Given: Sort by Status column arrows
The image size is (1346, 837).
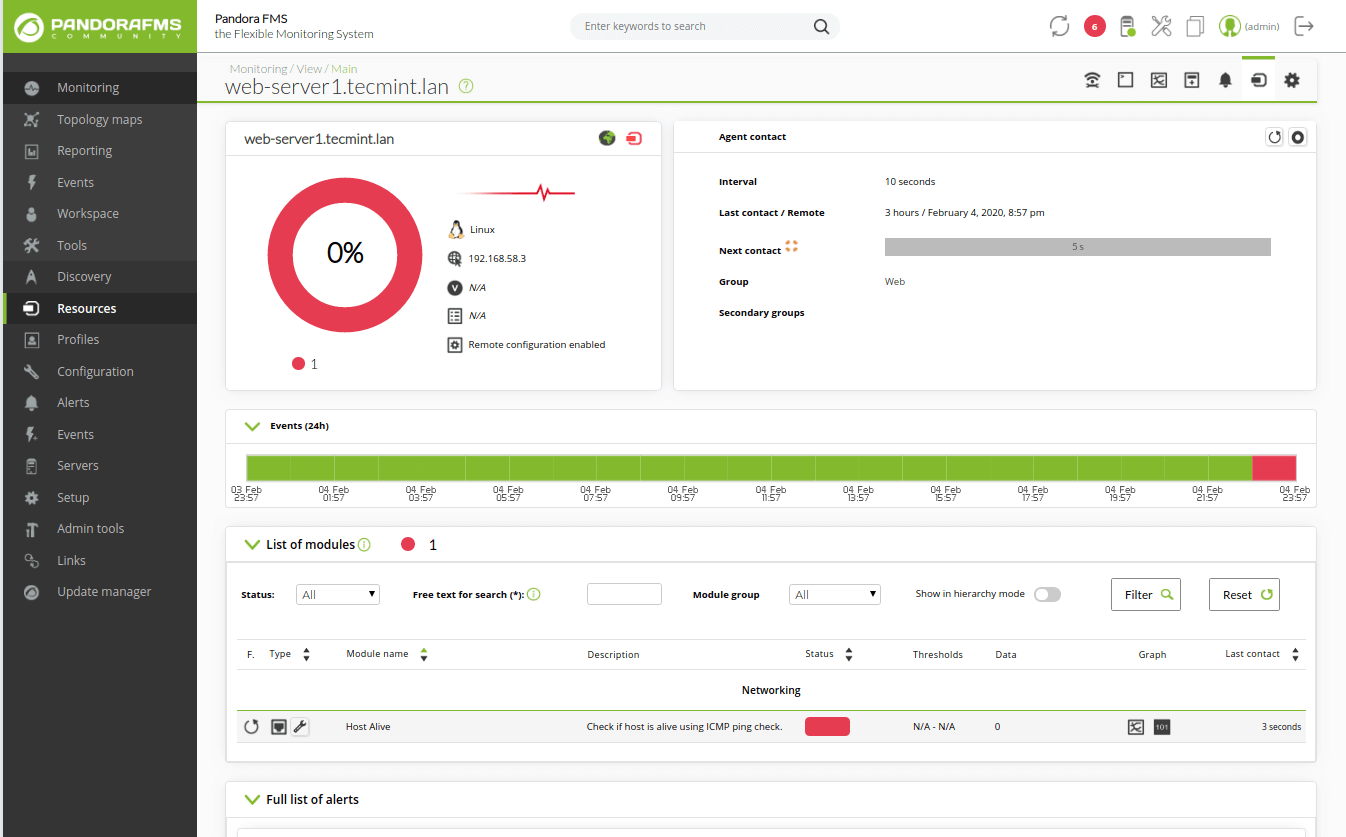Looking at the screenshot, I should [x=849, y=654].
